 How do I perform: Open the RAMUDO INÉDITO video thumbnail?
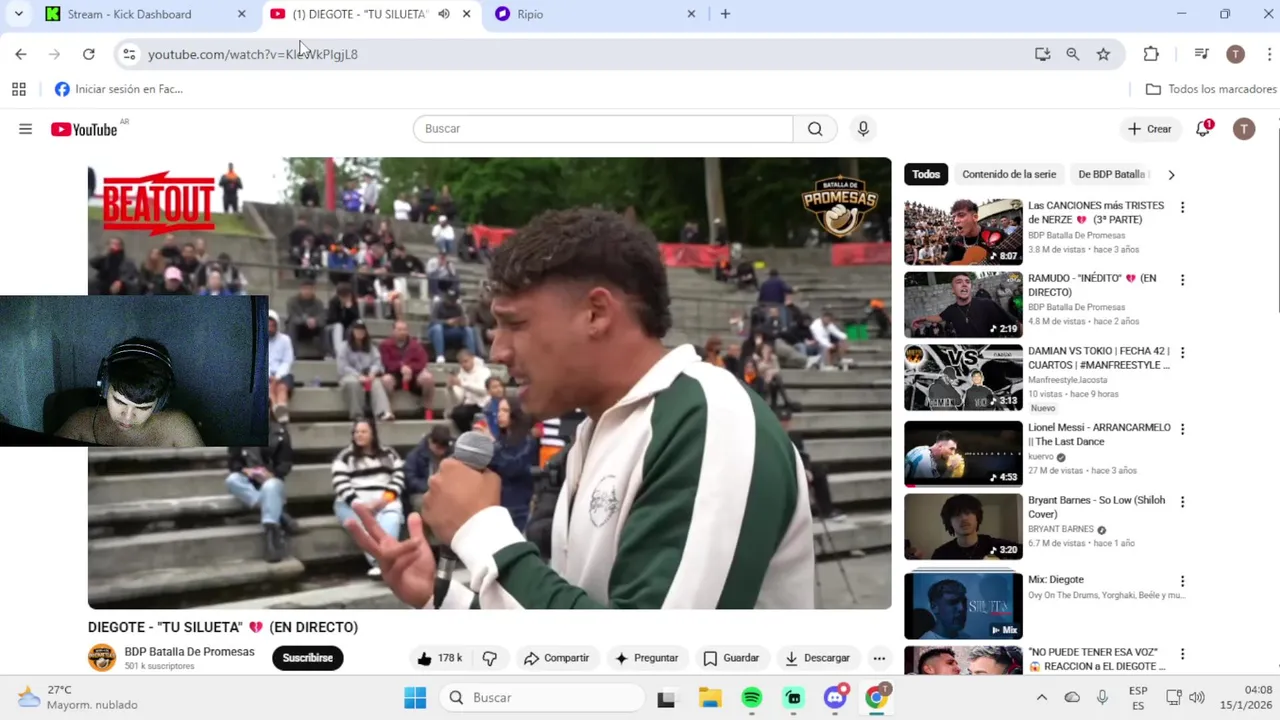963,304
